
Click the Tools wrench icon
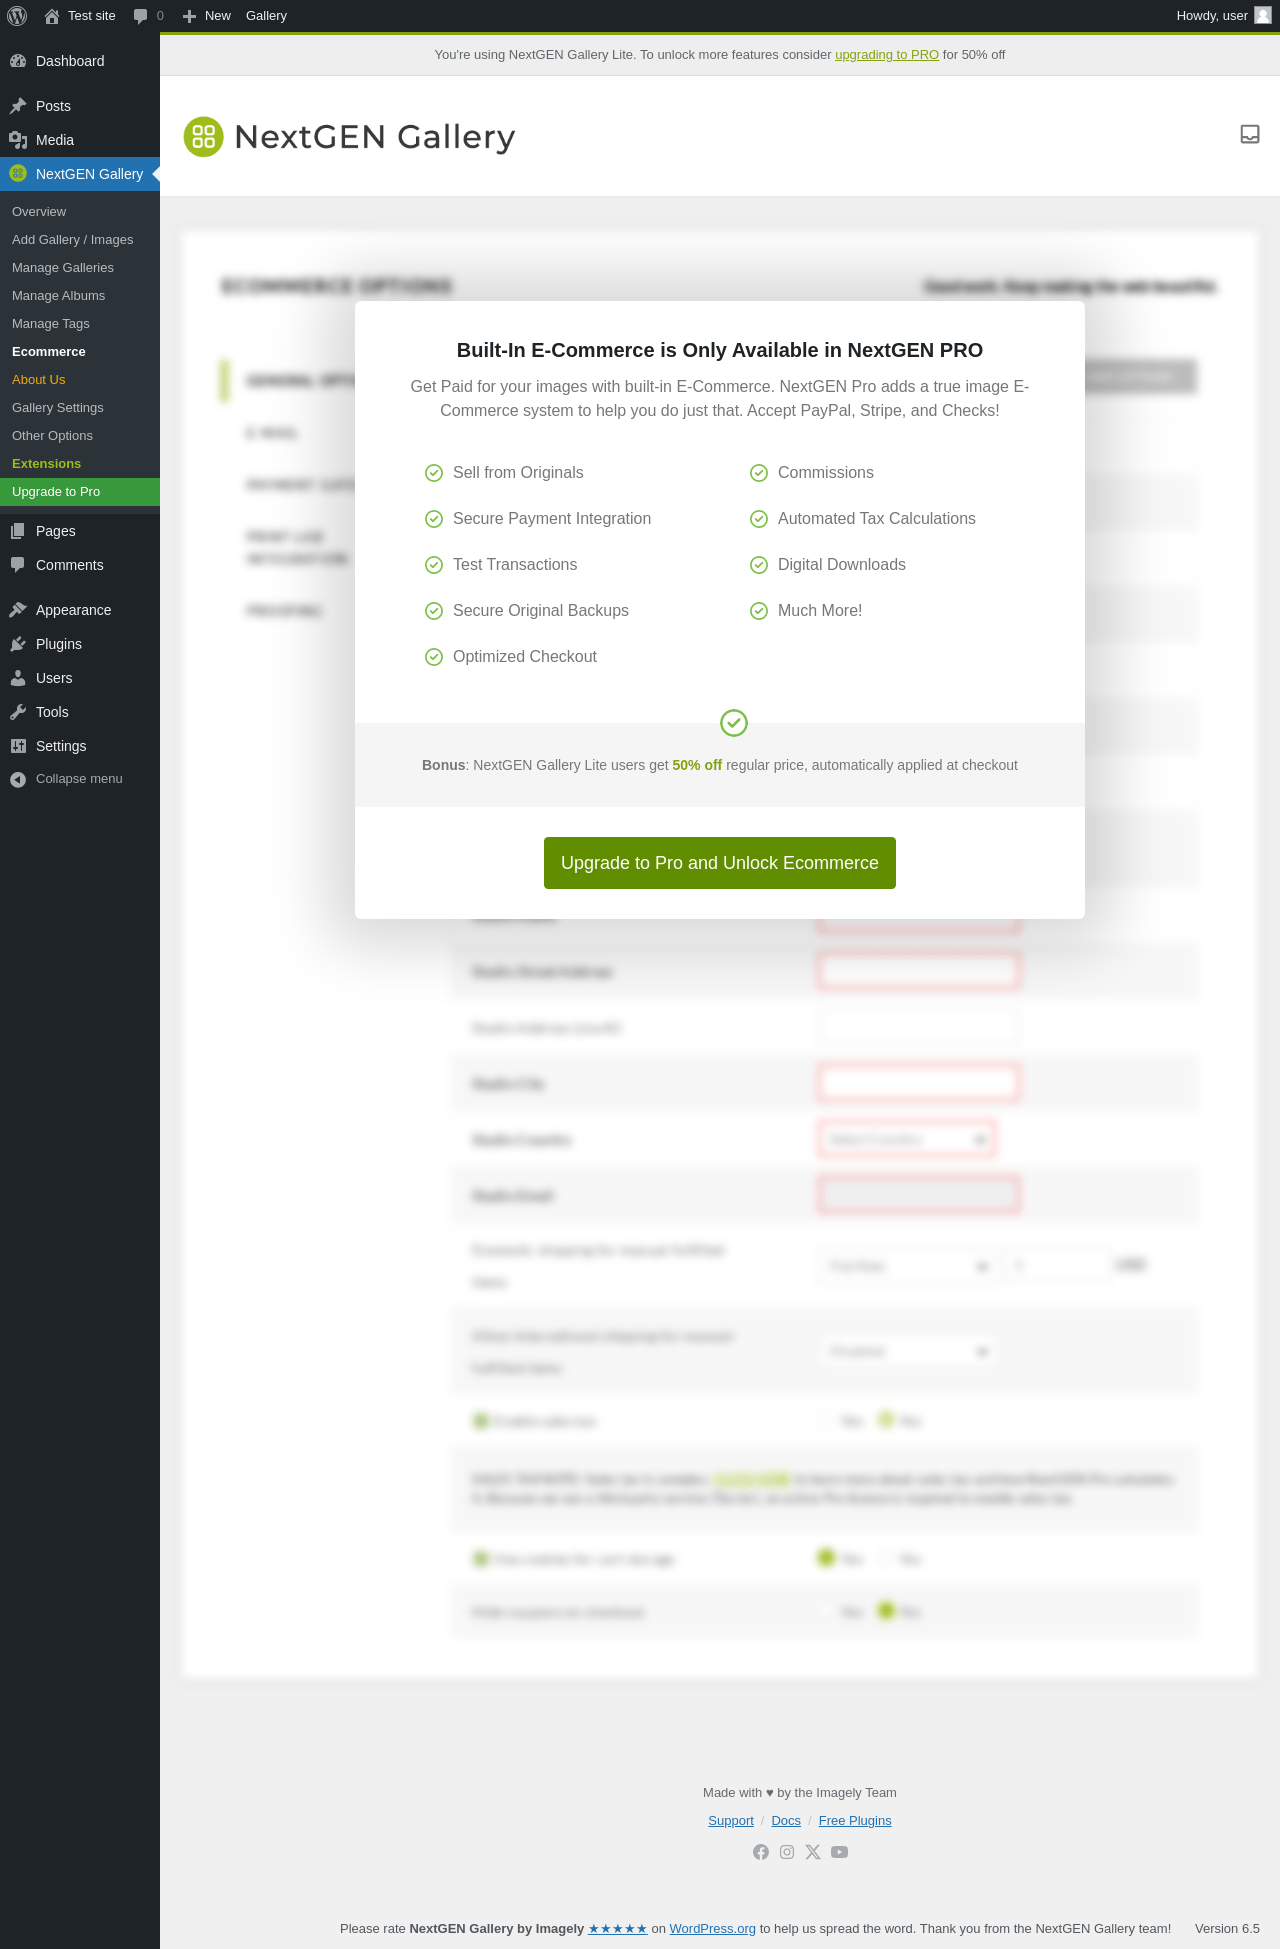[18, 712]
